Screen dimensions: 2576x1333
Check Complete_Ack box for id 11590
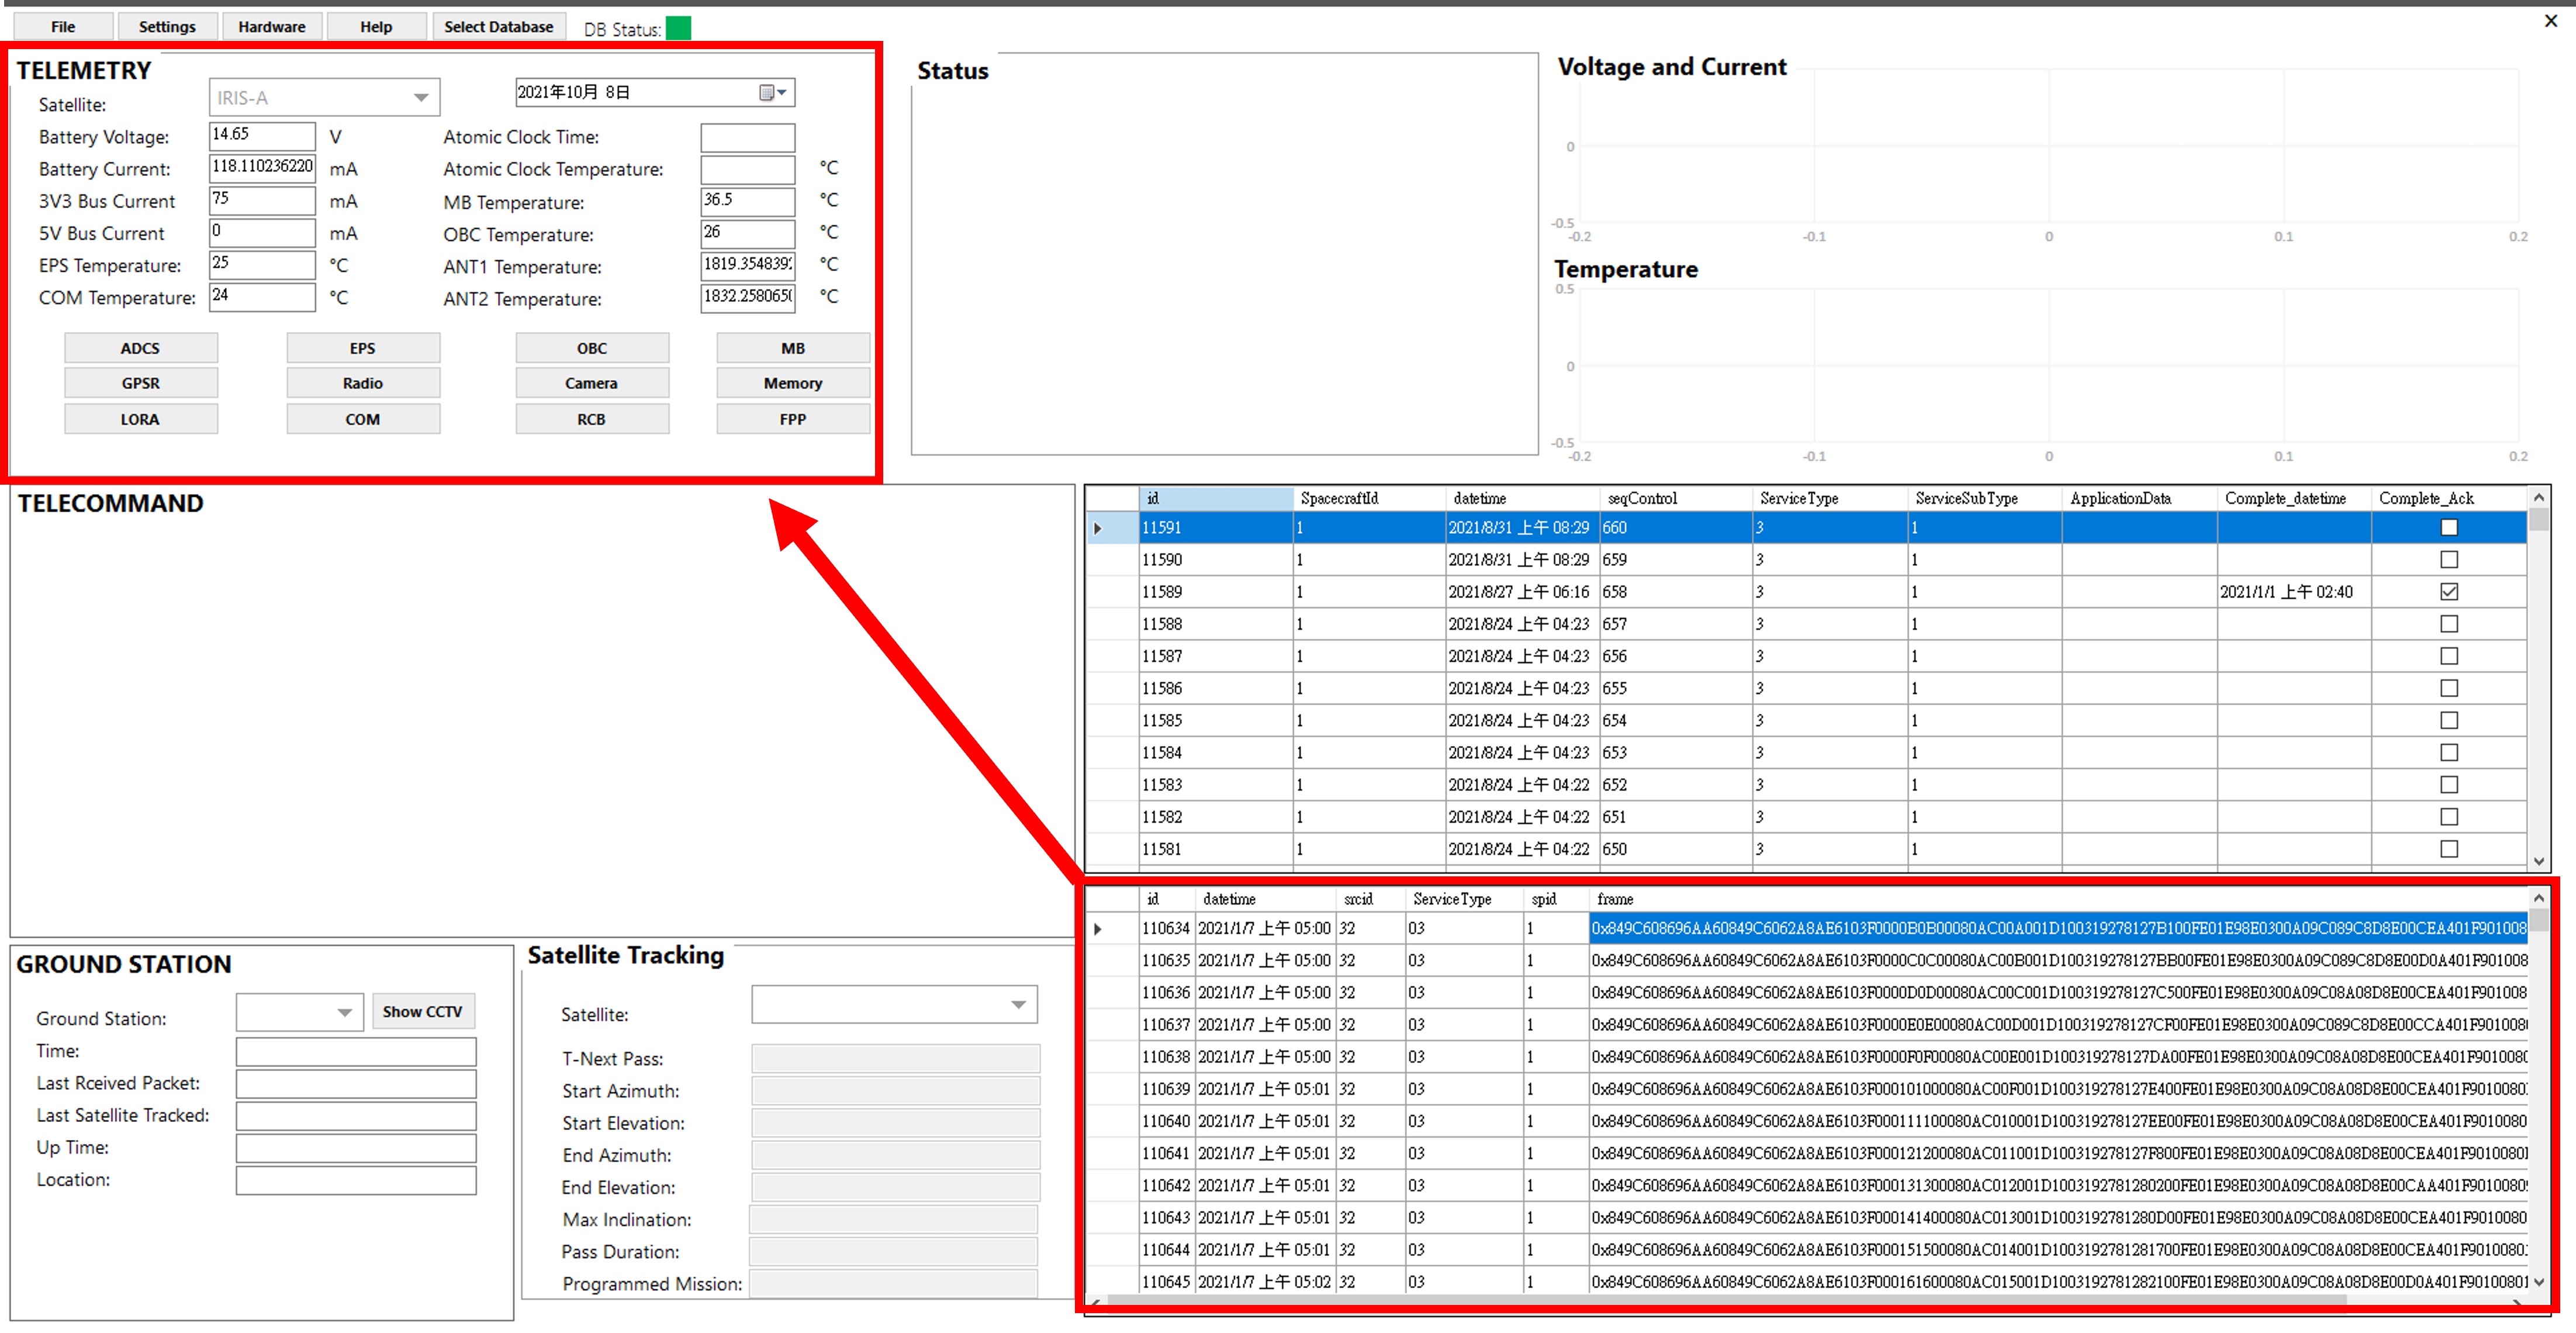coord(2448,560)
